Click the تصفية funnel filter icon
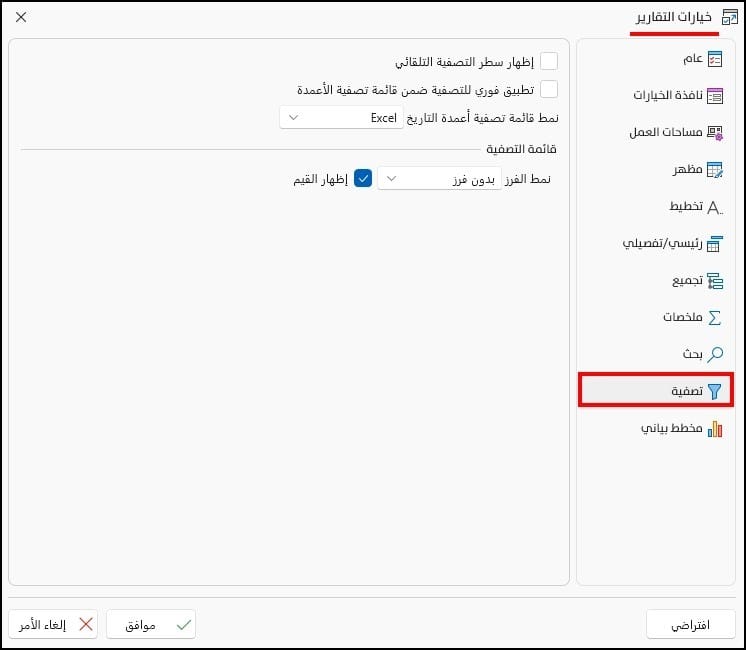746x650 pixels. click(715, 391)
